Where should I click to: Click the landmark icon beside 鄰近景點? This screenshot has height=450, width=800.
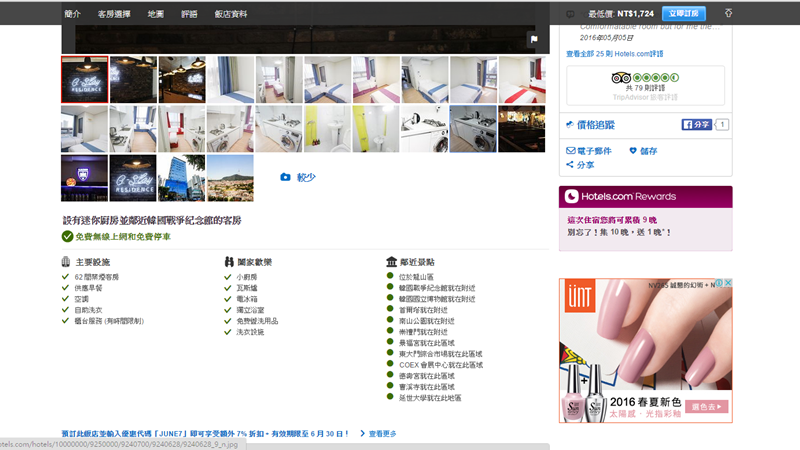click(391, 262)
